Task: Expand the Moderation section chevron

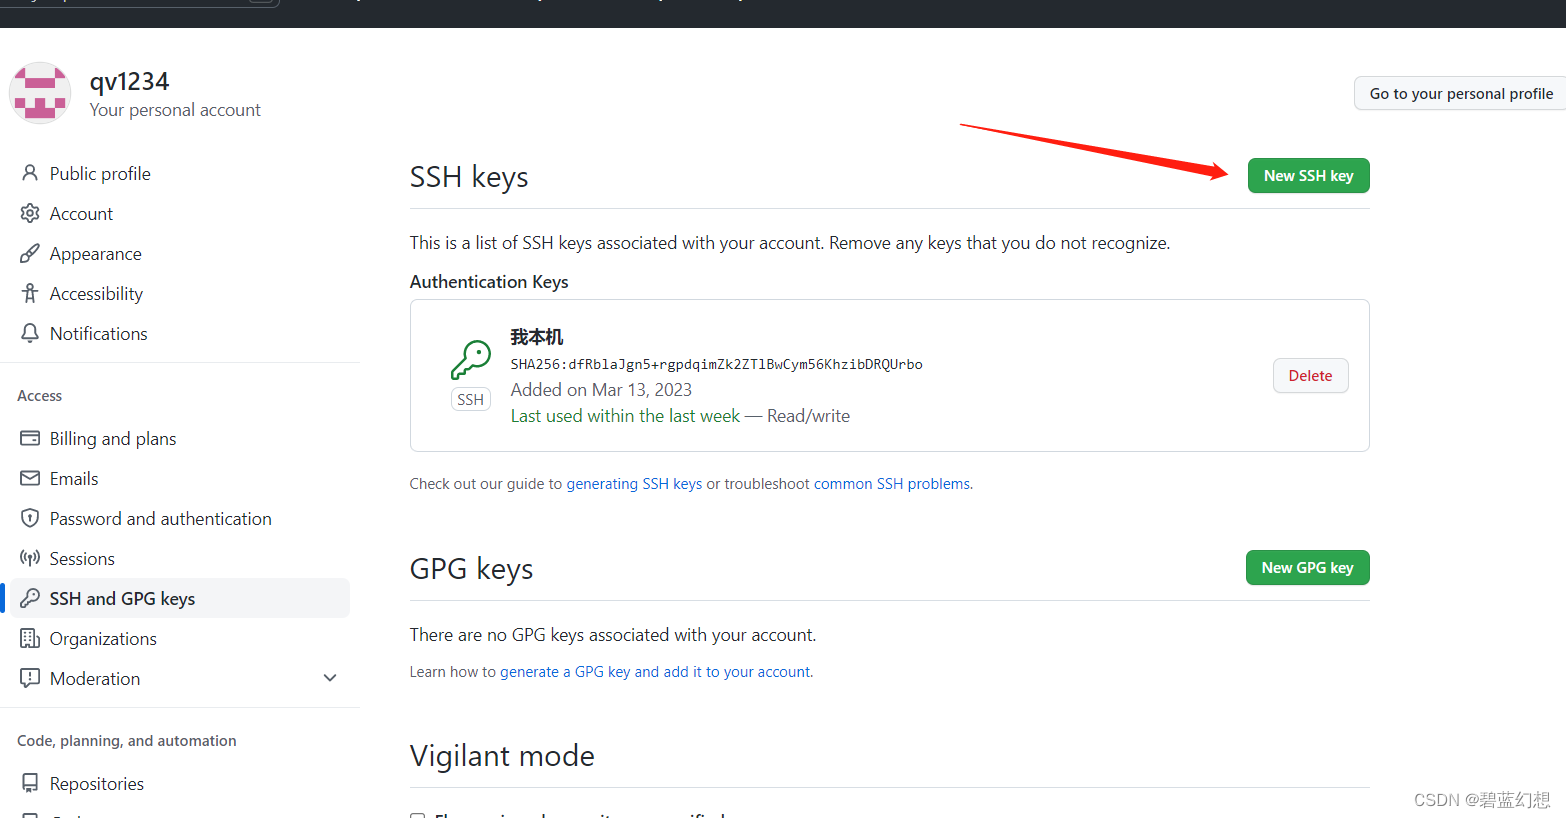Action: [330, 678]
